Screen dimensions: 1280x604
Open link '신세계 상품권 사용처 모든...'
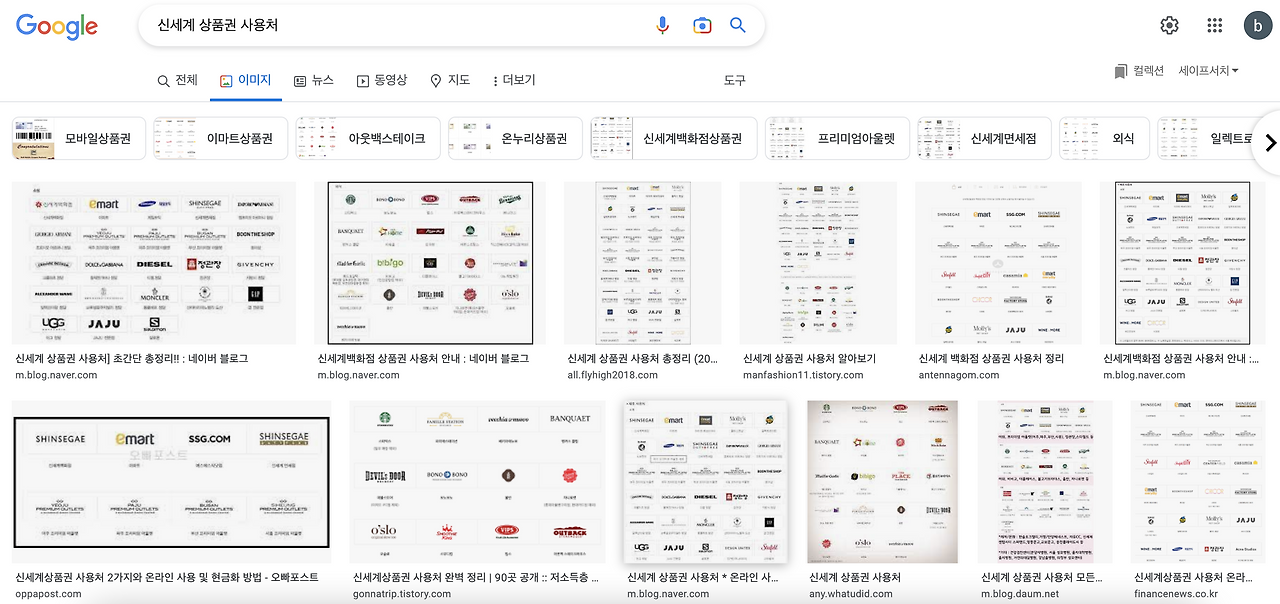1042,577
